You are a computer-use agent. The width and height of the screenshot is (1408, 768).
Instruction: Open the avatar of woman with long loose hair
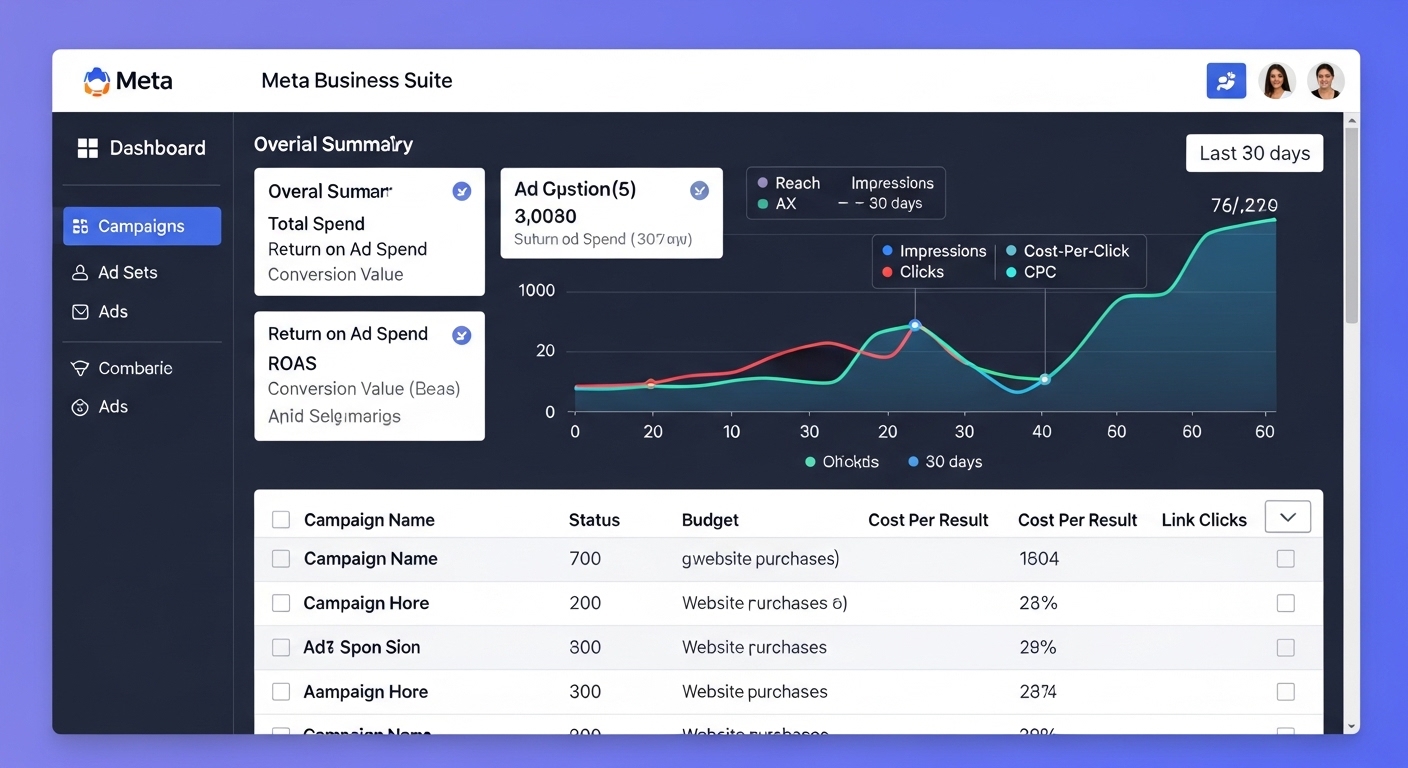point(1277,81)
